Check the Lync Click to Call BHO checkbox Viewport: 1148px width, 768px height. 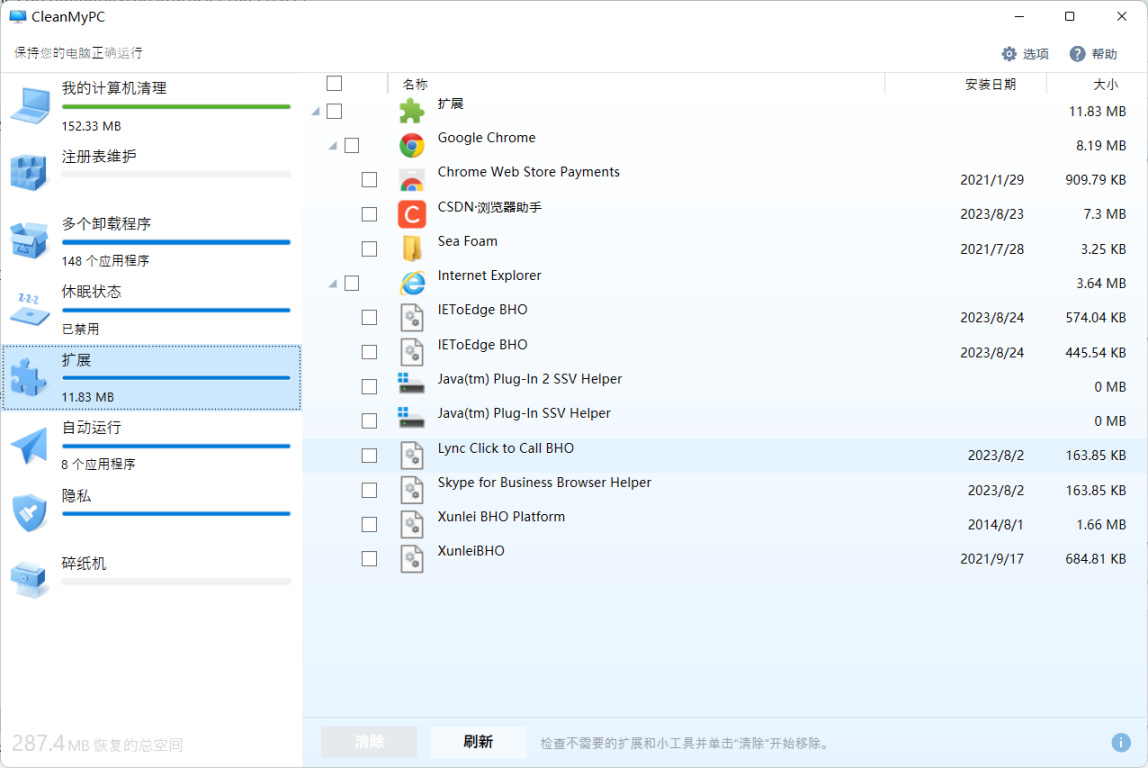point(369,455)
